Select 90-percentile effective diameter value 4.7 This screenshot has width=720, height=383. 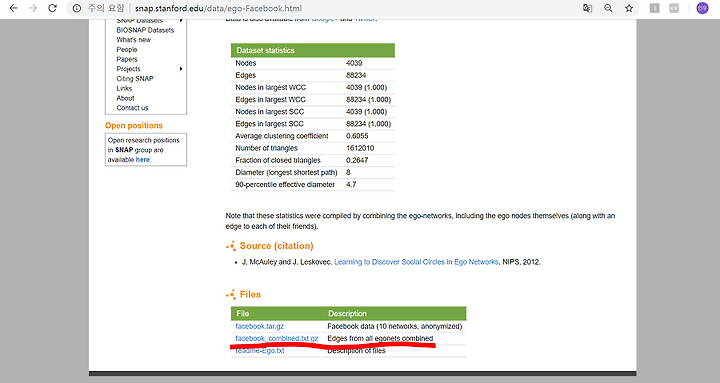[351, 184]
